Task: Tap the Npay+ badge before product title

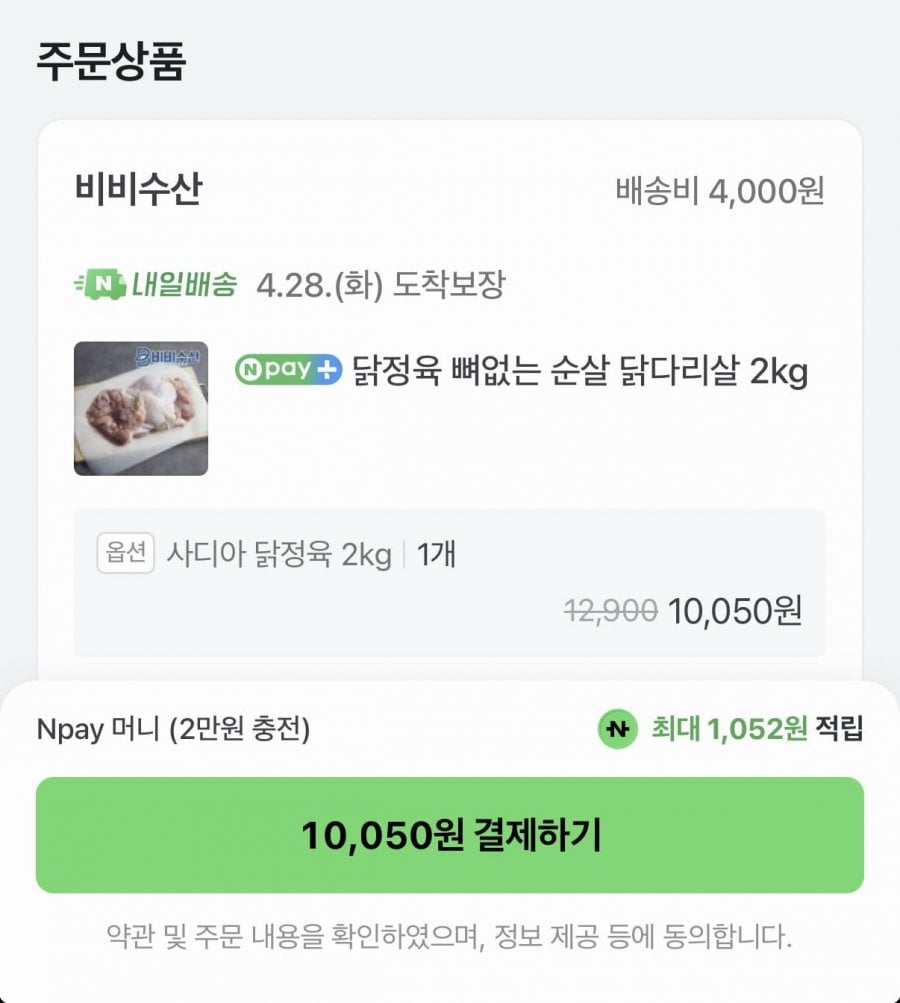Action: click(288, 370)
